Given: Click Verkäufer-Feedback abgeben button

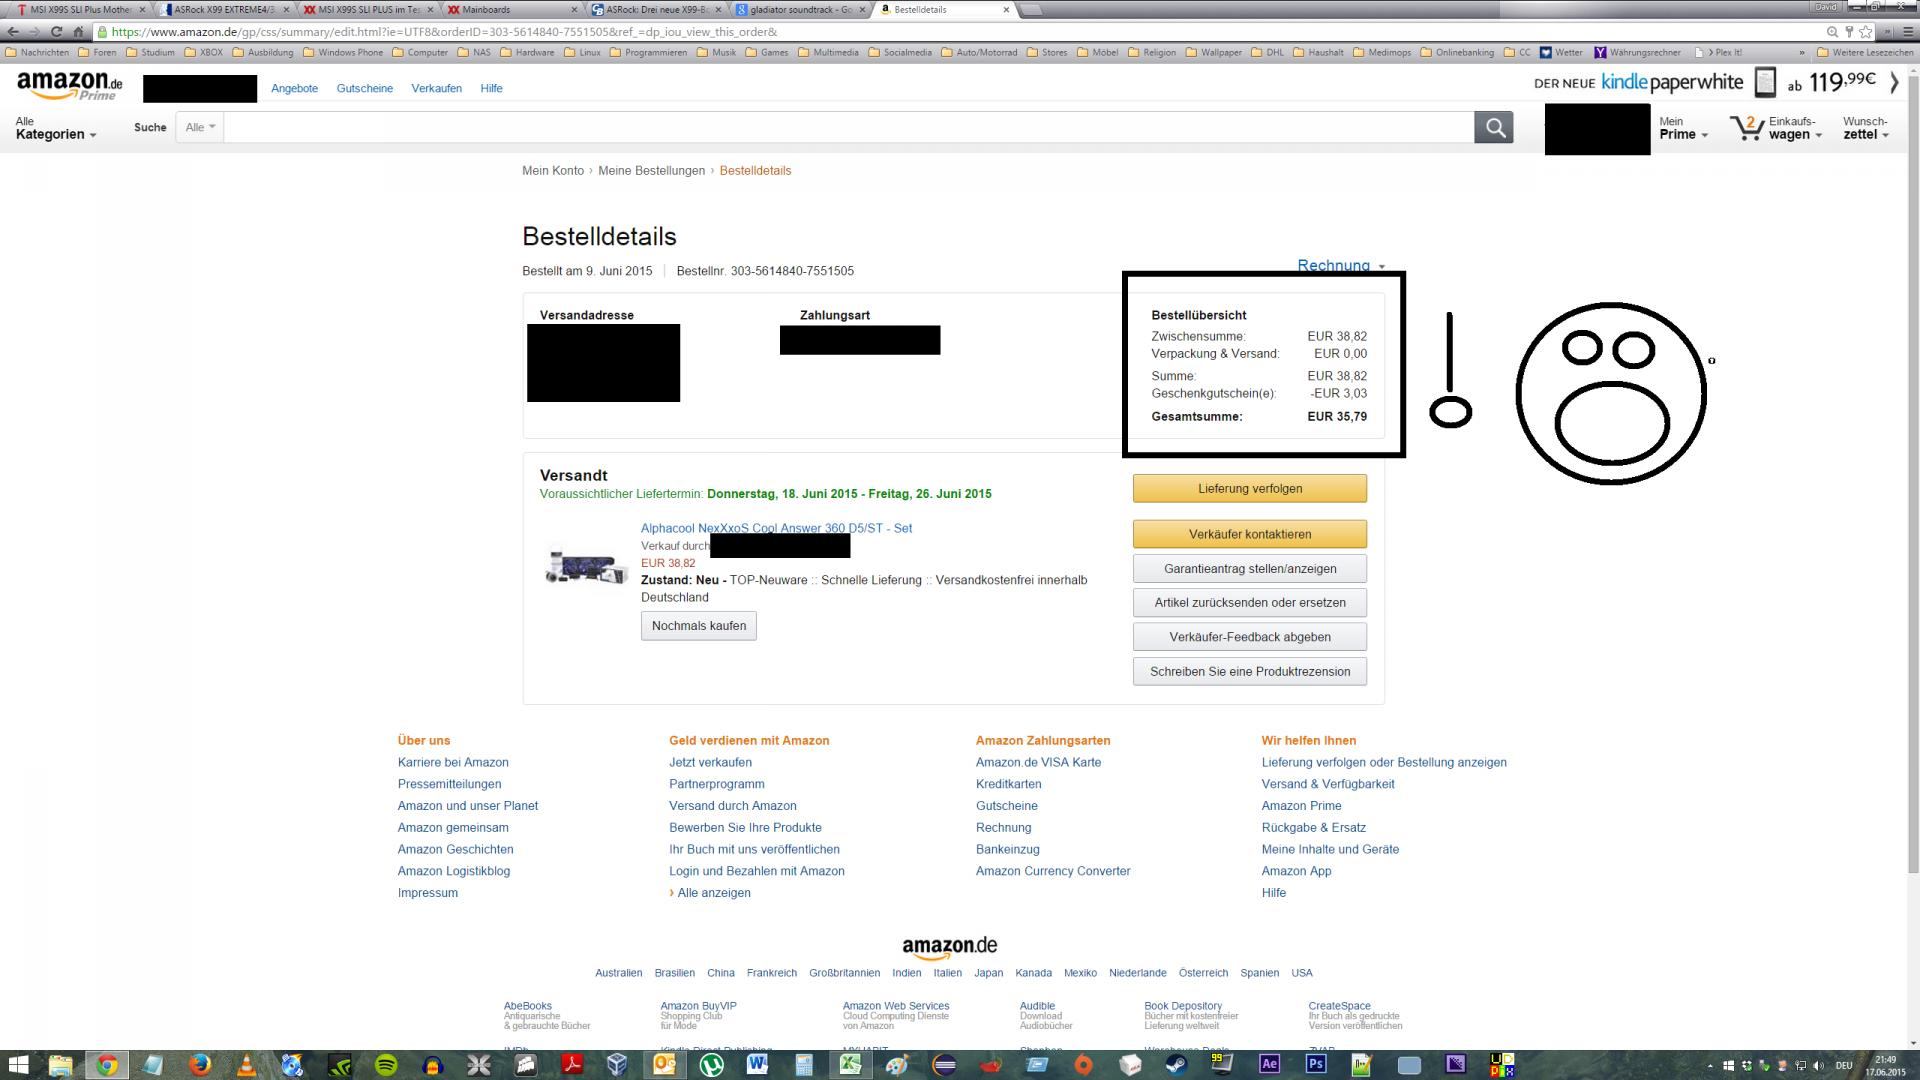Looking at the screenshot, I should 1250,637.
